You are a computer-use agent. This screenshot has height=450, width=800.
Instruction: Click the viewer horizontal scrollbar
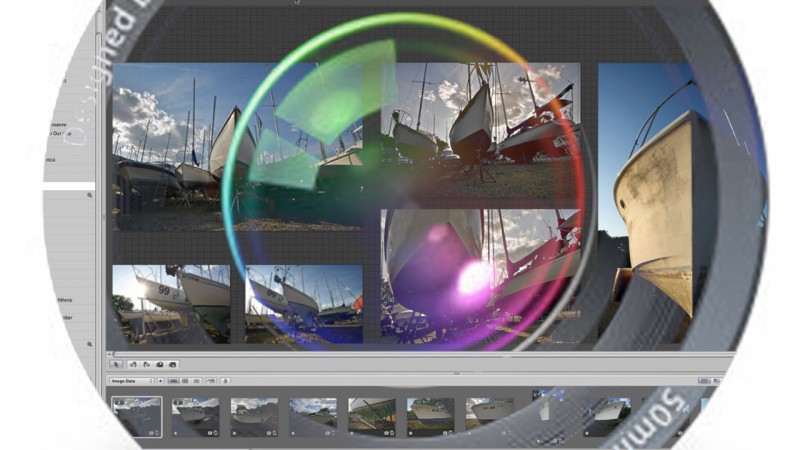point(400,353)
